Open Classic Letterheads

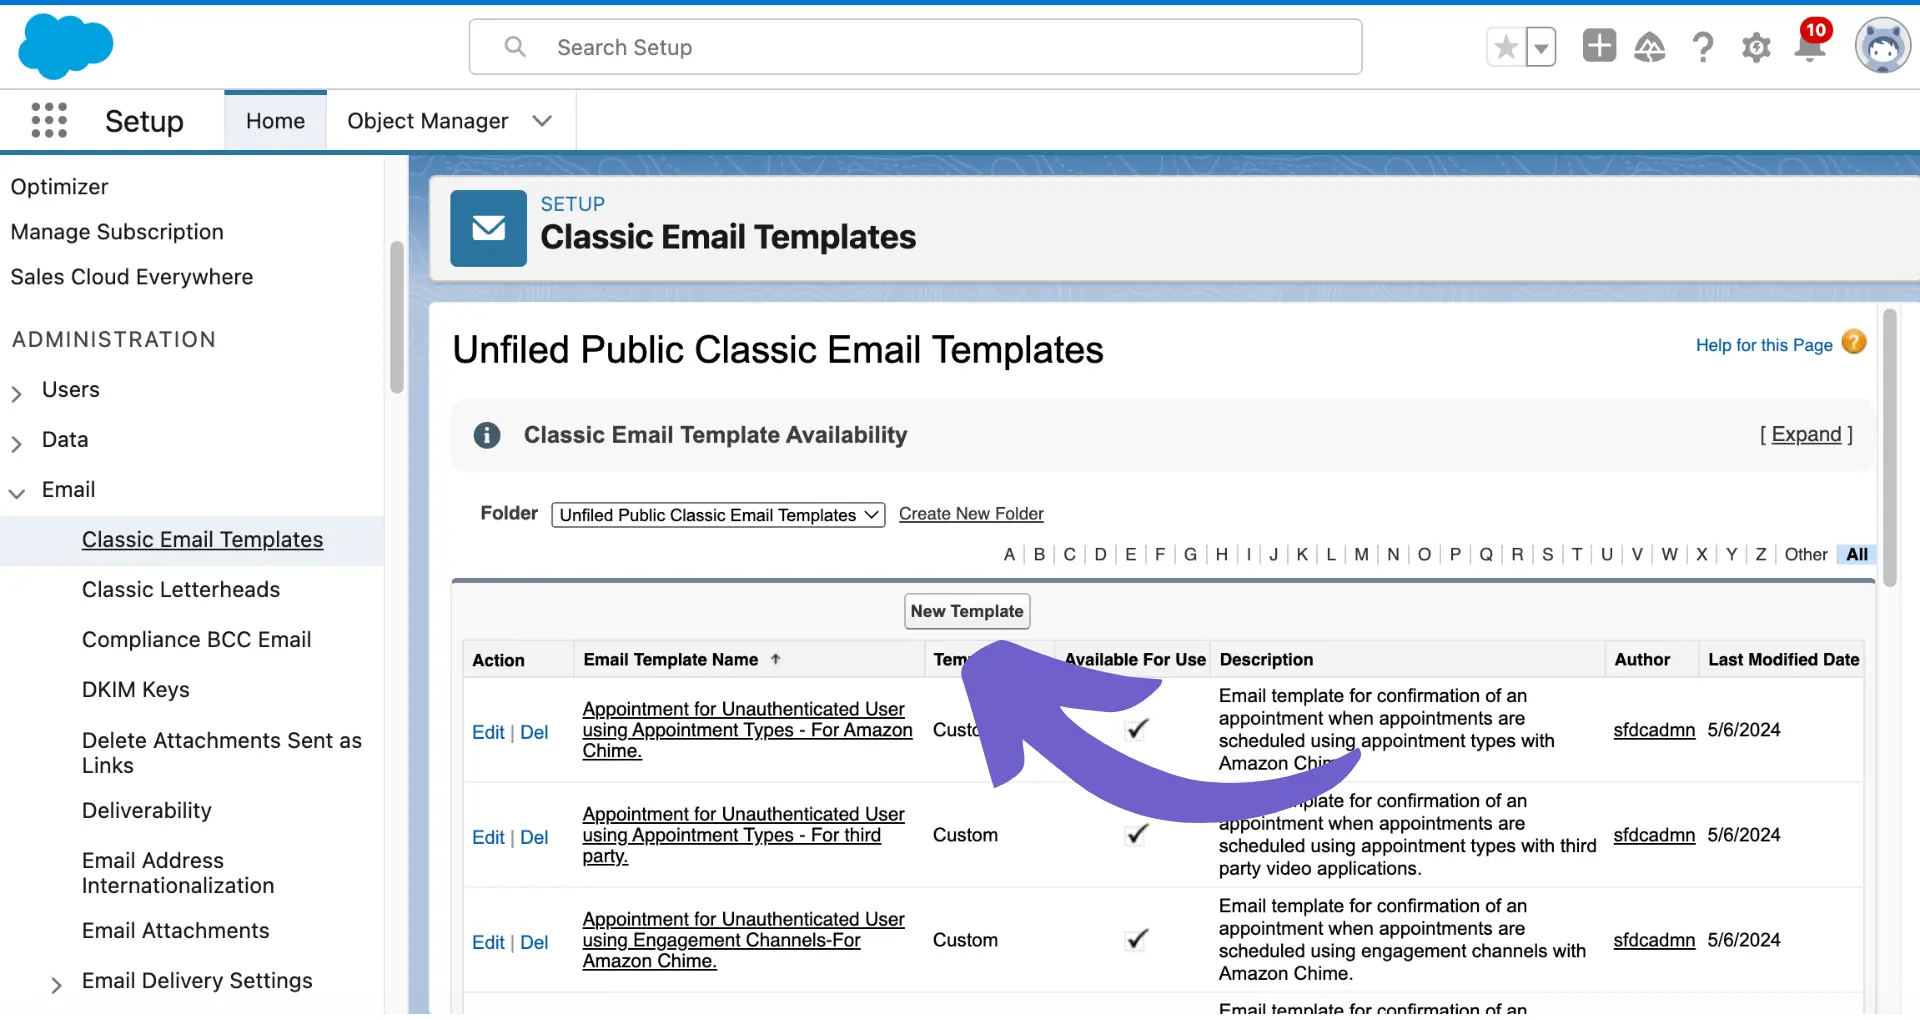point(181,590)
